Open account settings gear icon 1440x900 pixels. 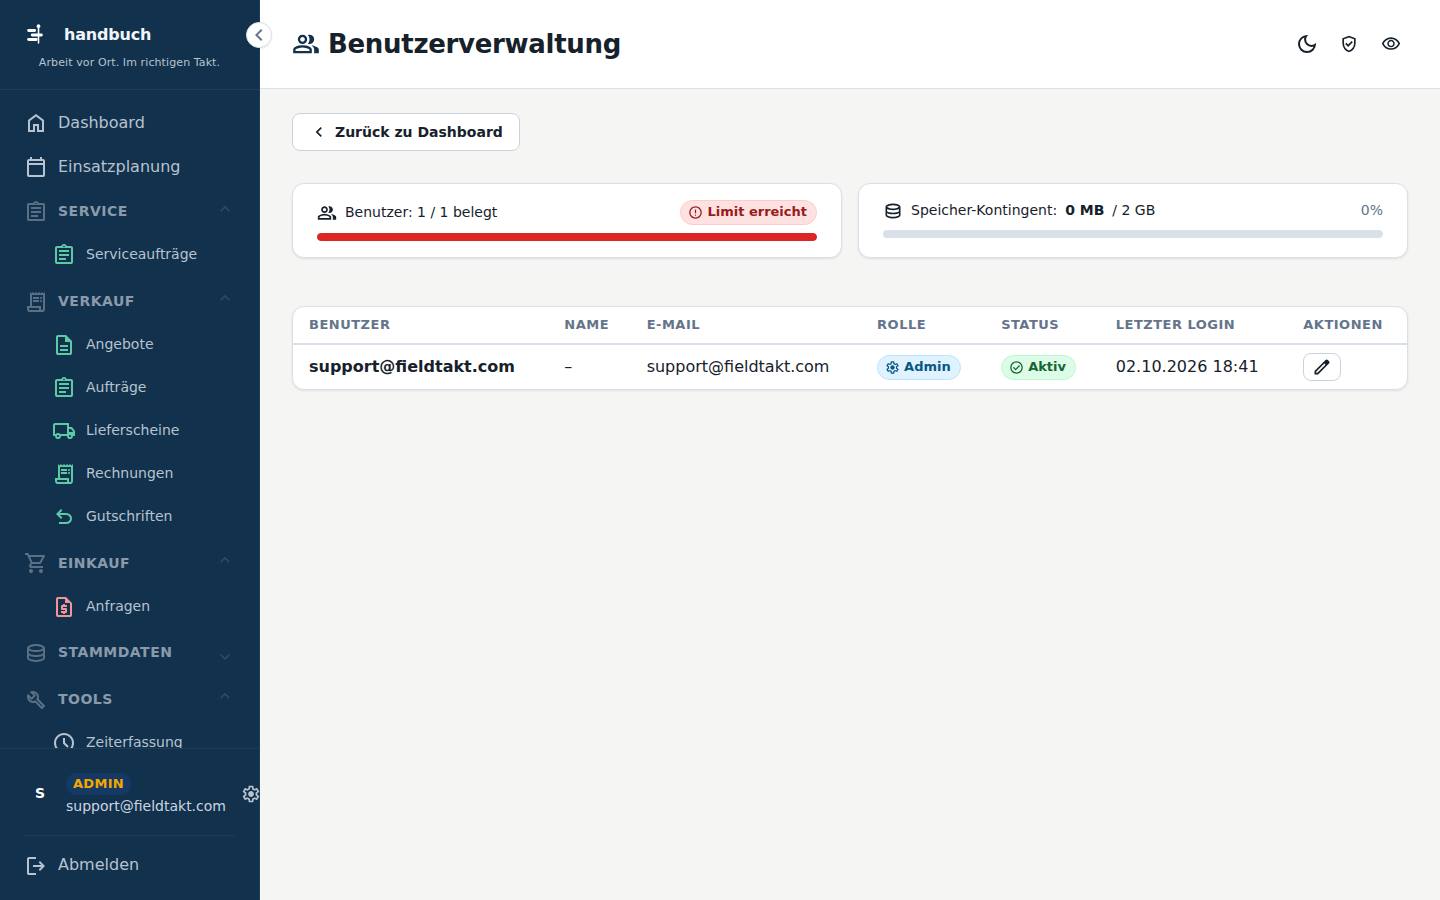coord(251,794)
